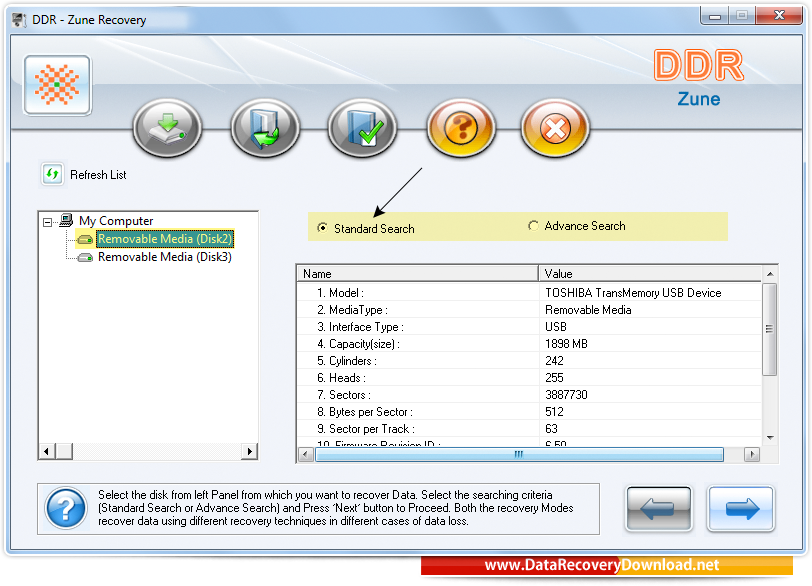Click the table scroll down arrow
Image resolution: width=812 pixels, height=586 pixels.
point(770,438)
